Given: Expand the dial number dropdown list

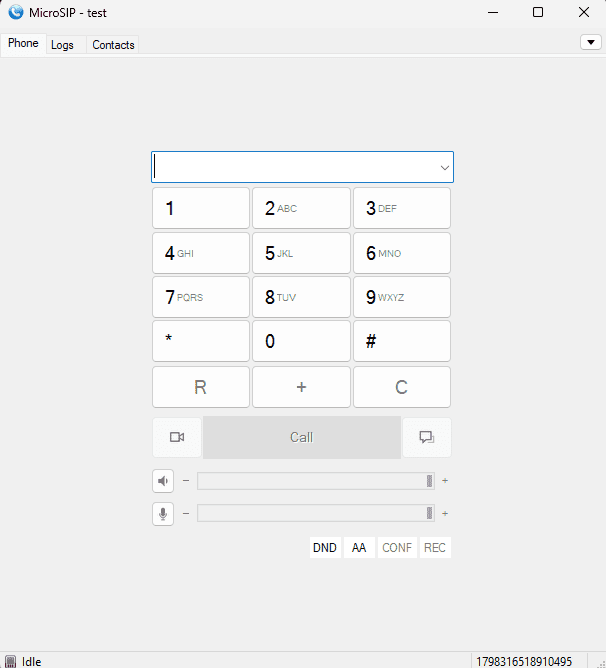Looking at the screenshot, I should pyautogui.click(x=444, y=168).
